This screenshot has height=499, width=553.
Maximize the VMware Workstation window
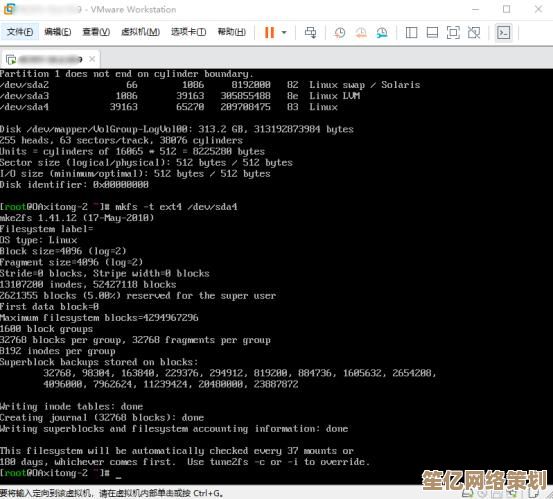click(507, 10)
